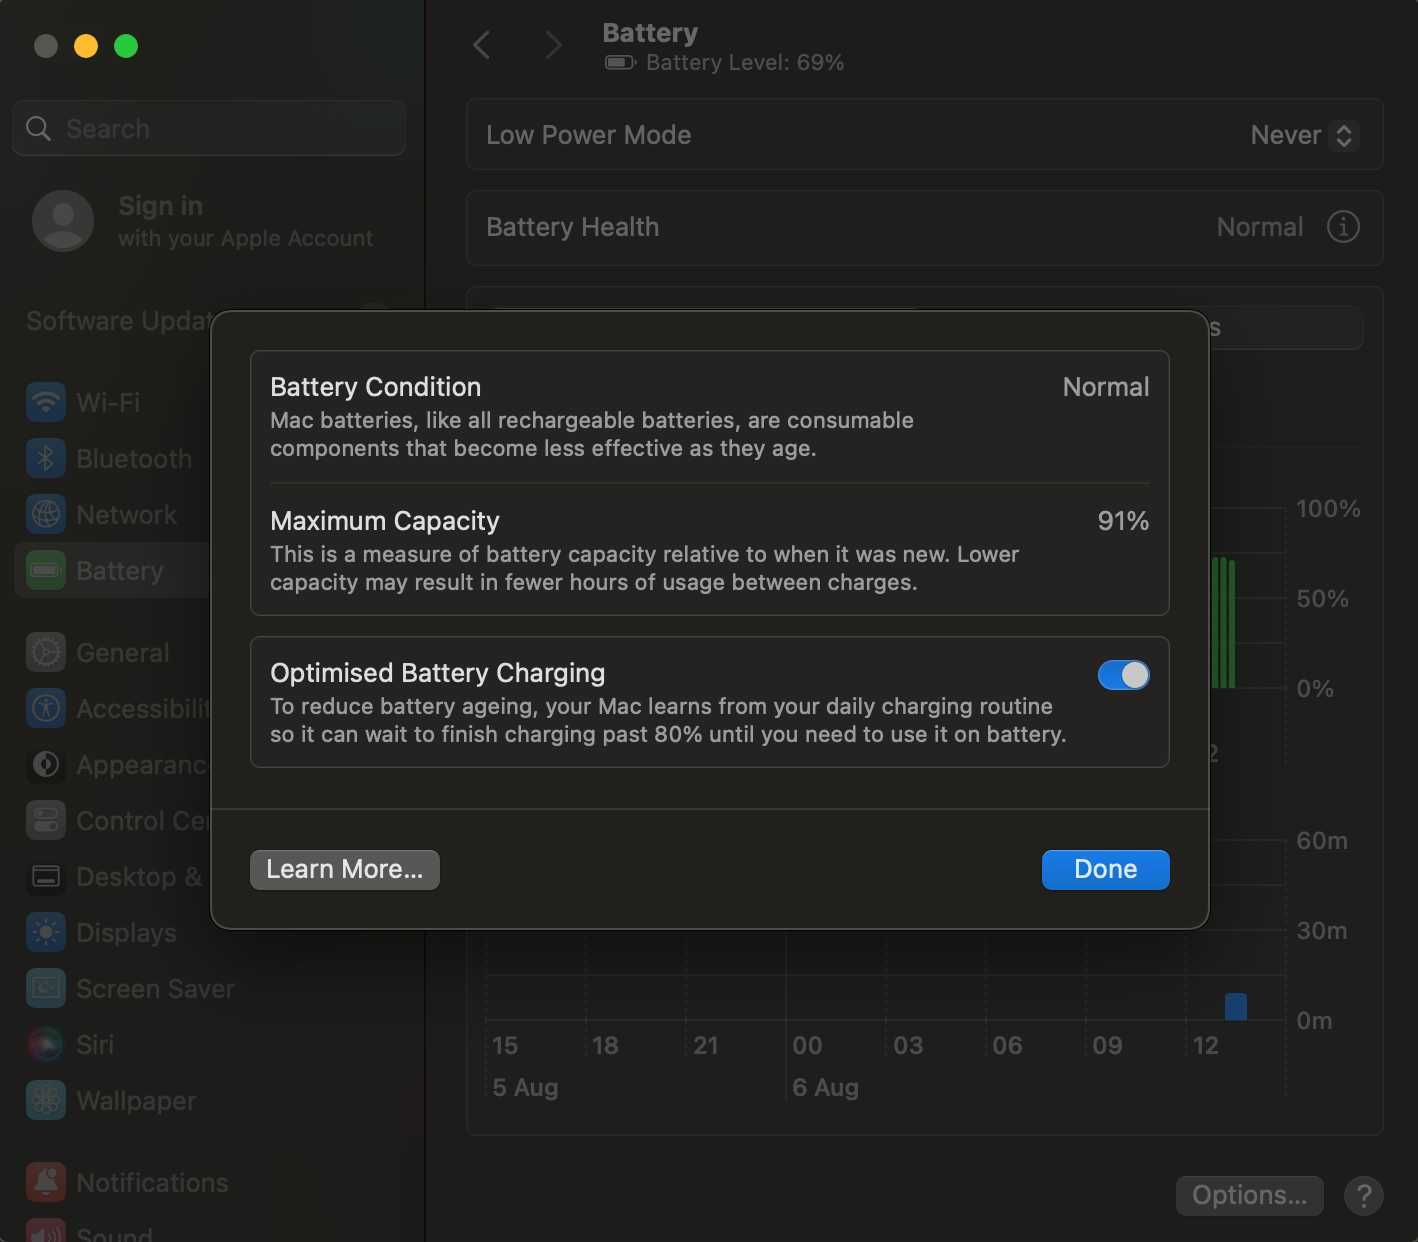Open Desktop & Dock settings icon
The height and width of the screenshot is (1242, 1418).
(45, 876)
